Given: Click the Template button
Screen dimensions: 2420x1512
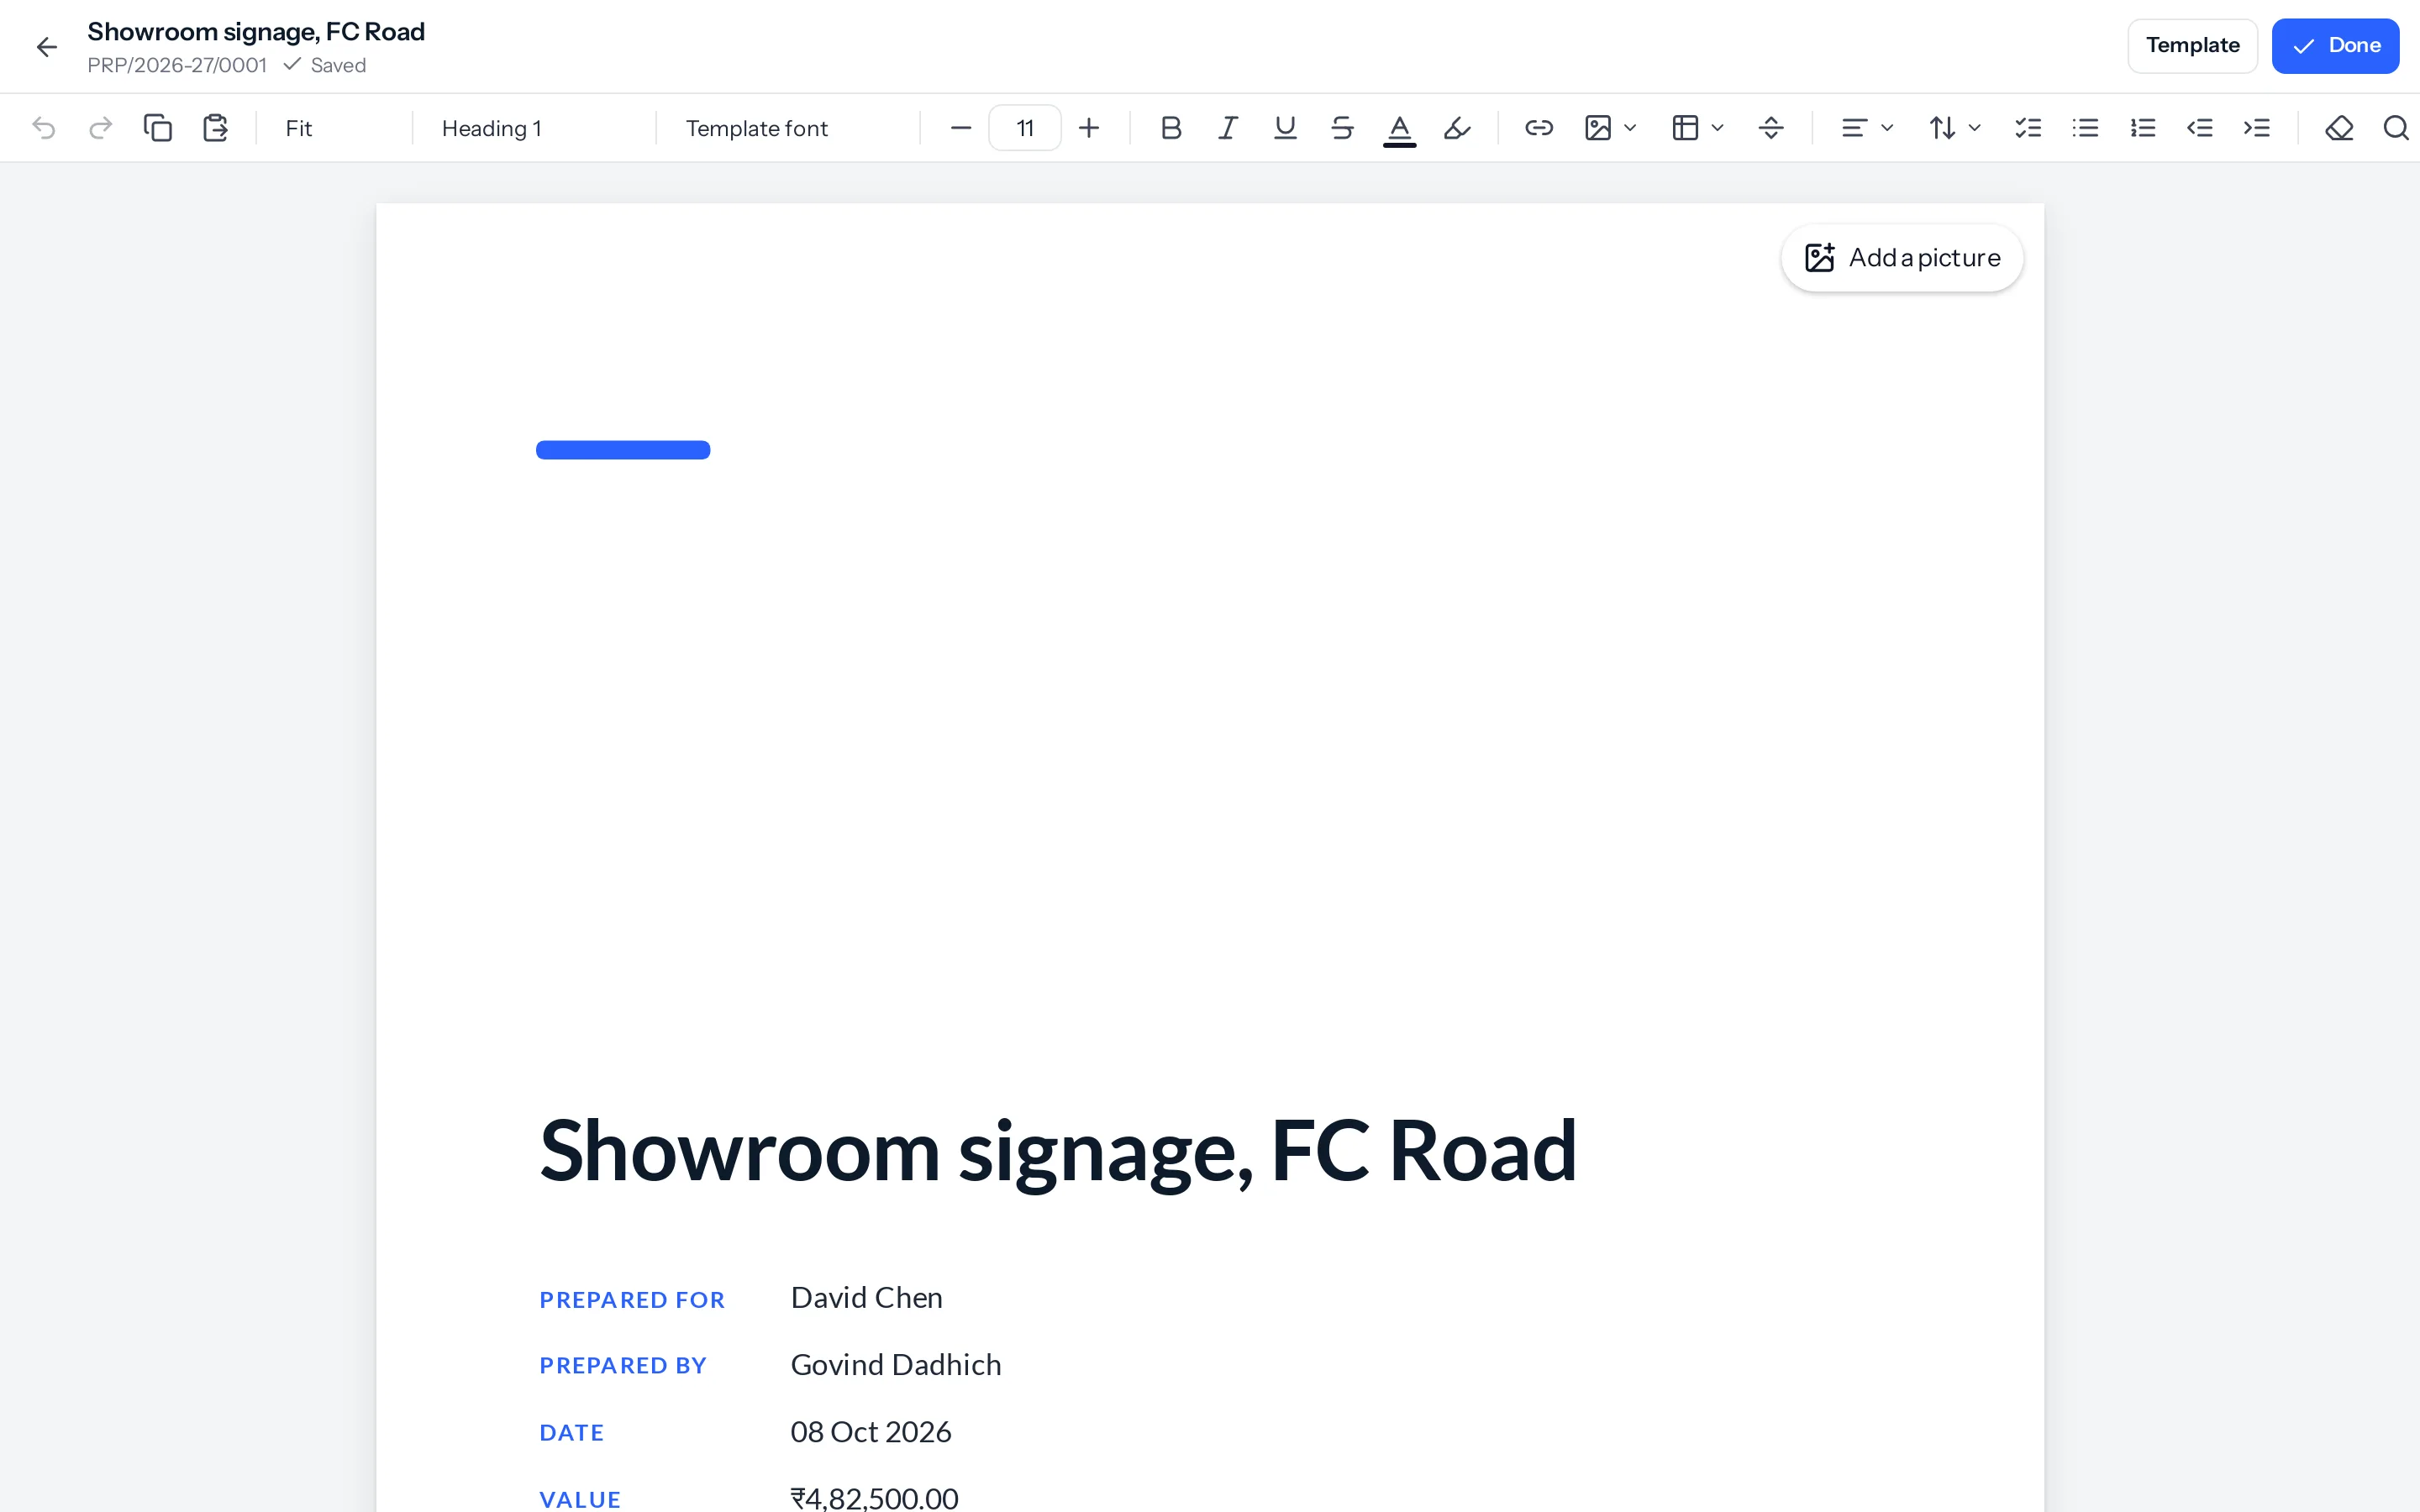Looking at the screenshot, I should (x=2192, y=46).
